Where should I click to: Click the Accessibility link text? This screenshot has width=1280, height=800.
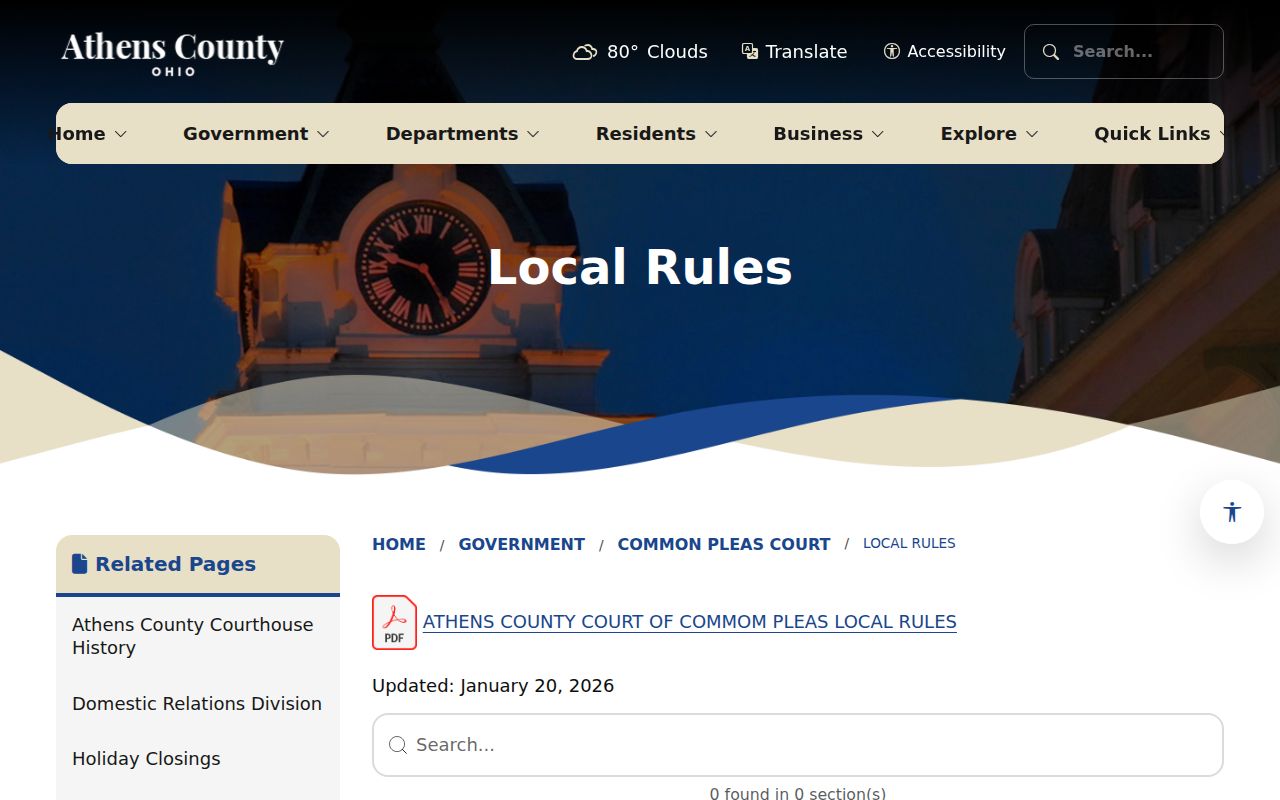957,52
